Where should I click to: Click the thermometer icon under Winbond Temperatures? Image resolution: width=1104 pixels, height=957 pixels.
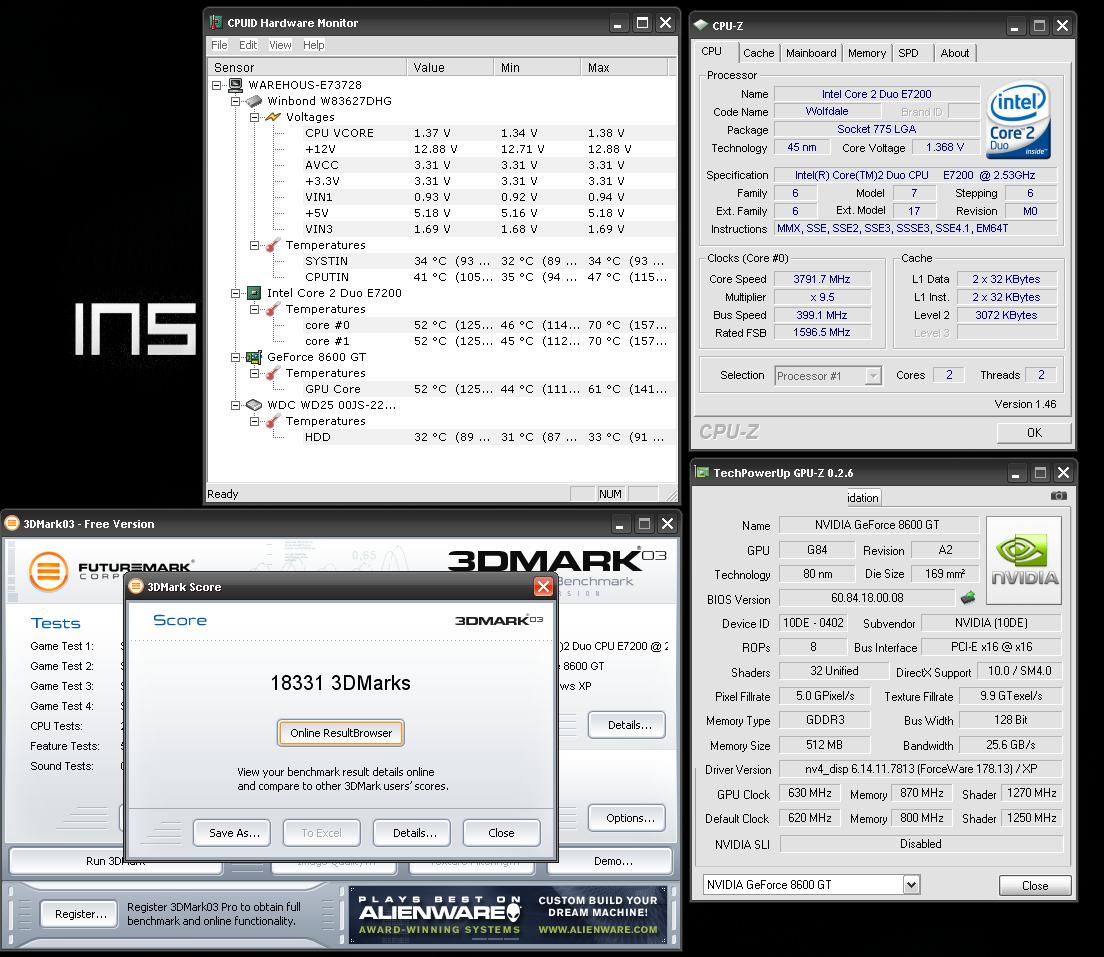click(272, 245)
